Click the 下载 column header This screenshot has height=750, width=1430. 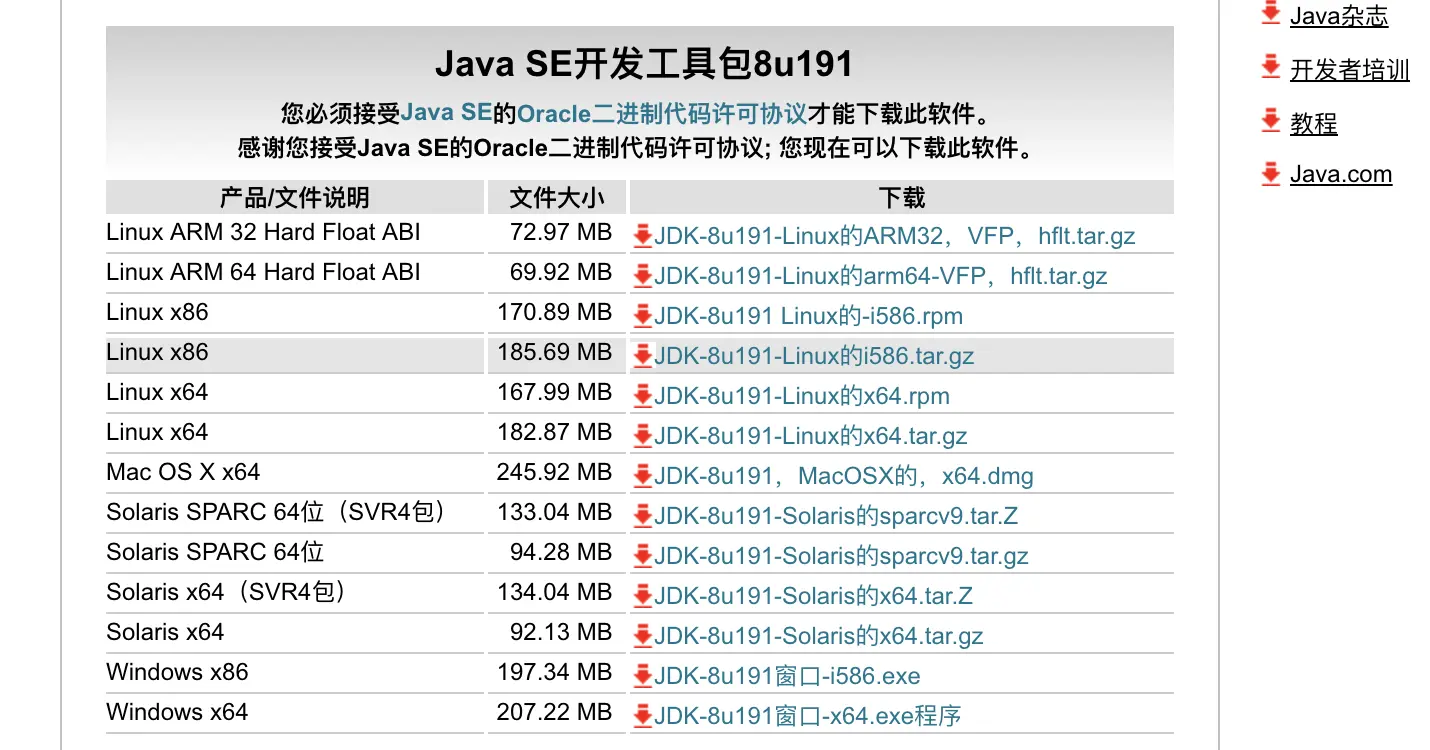point(902,197)
